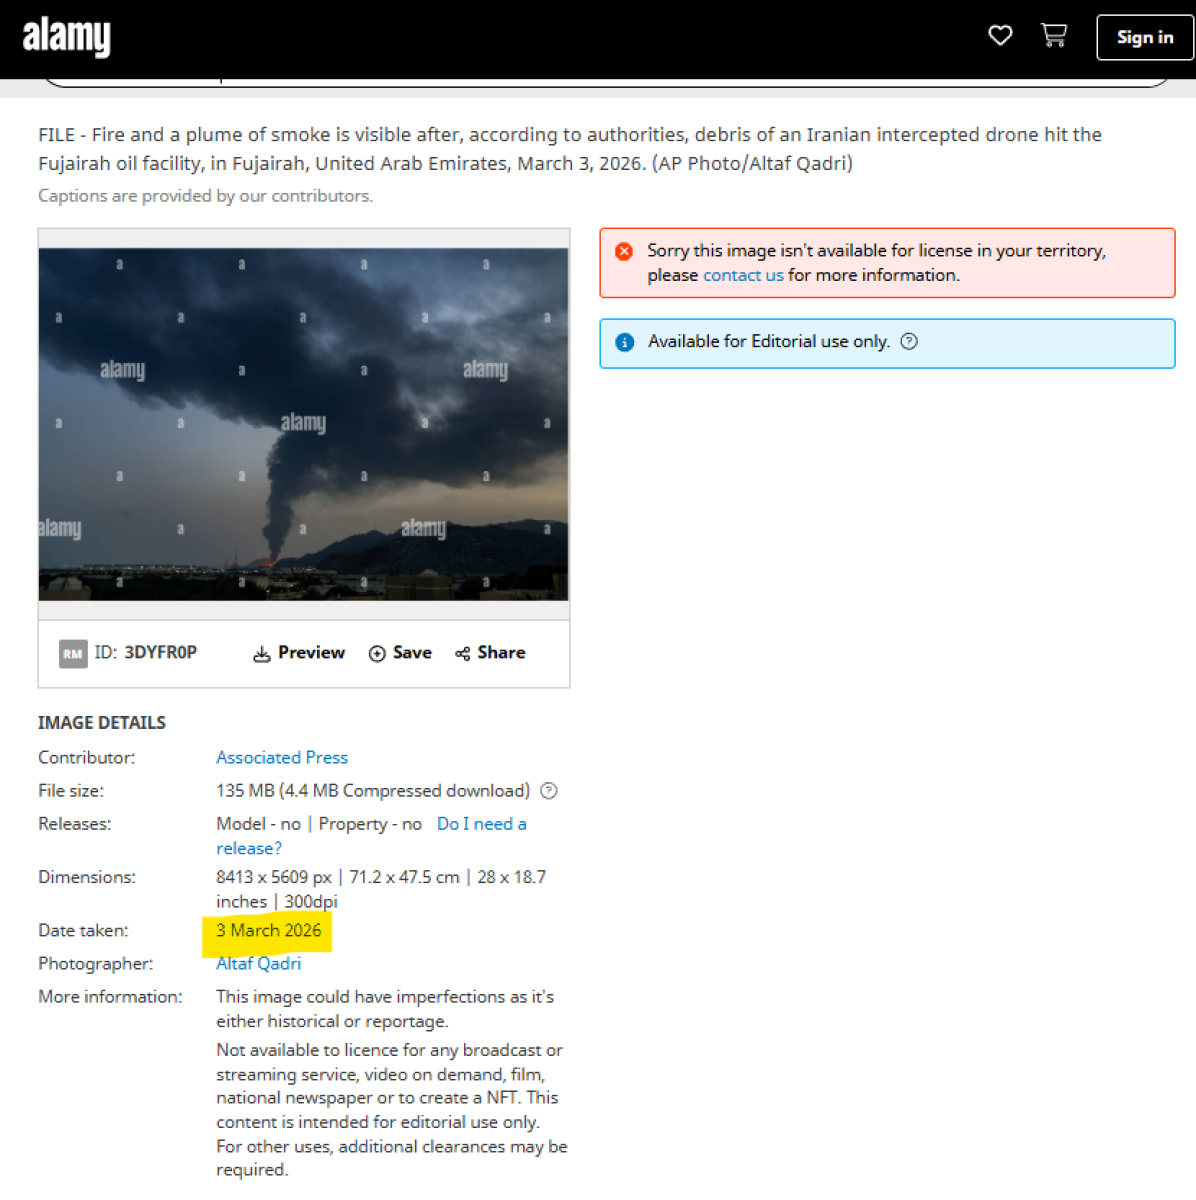
Task: Follow the Do I need a release link
Action: click(x=371, y=836)
